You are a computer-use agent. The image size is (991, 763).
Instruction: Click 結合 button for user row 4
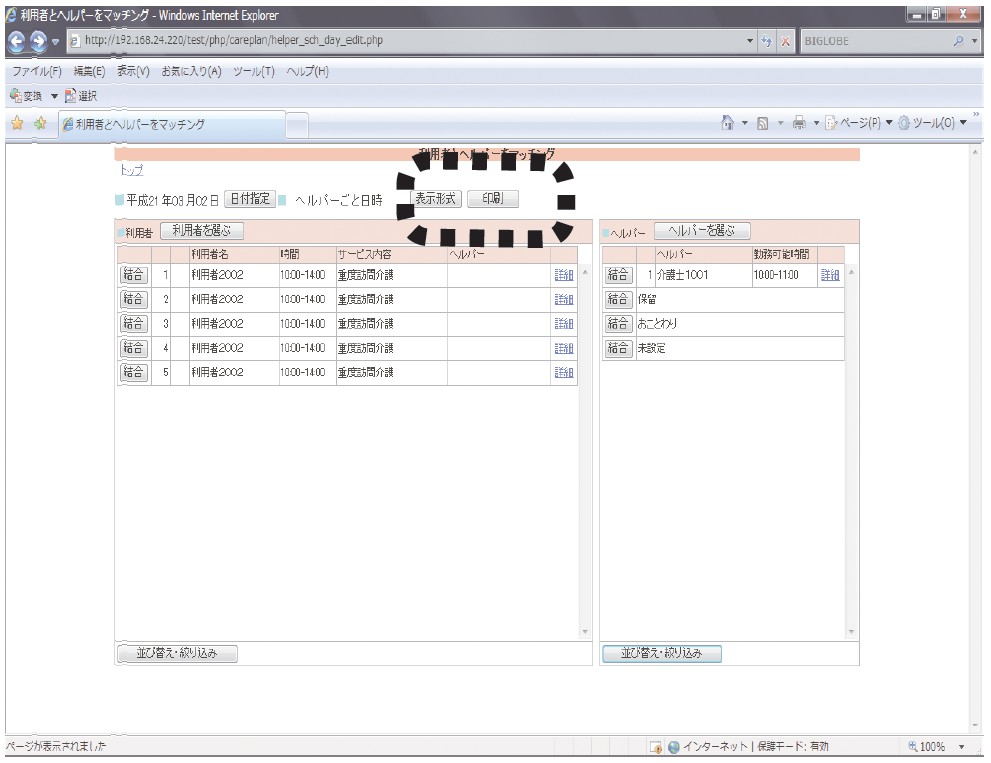click(x=133, y=348)
